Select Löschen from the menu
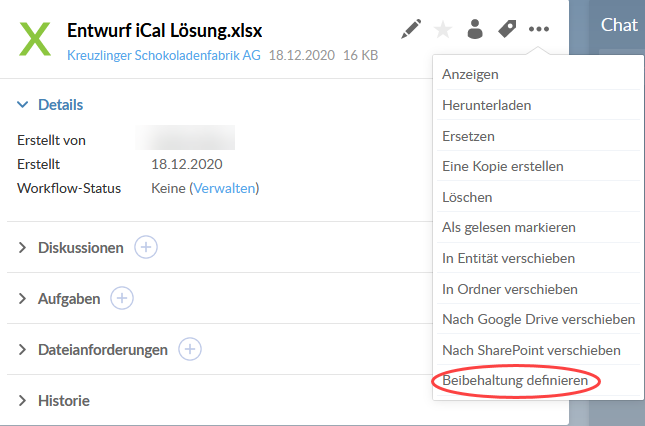645x426 pixels. pos(538,197)
